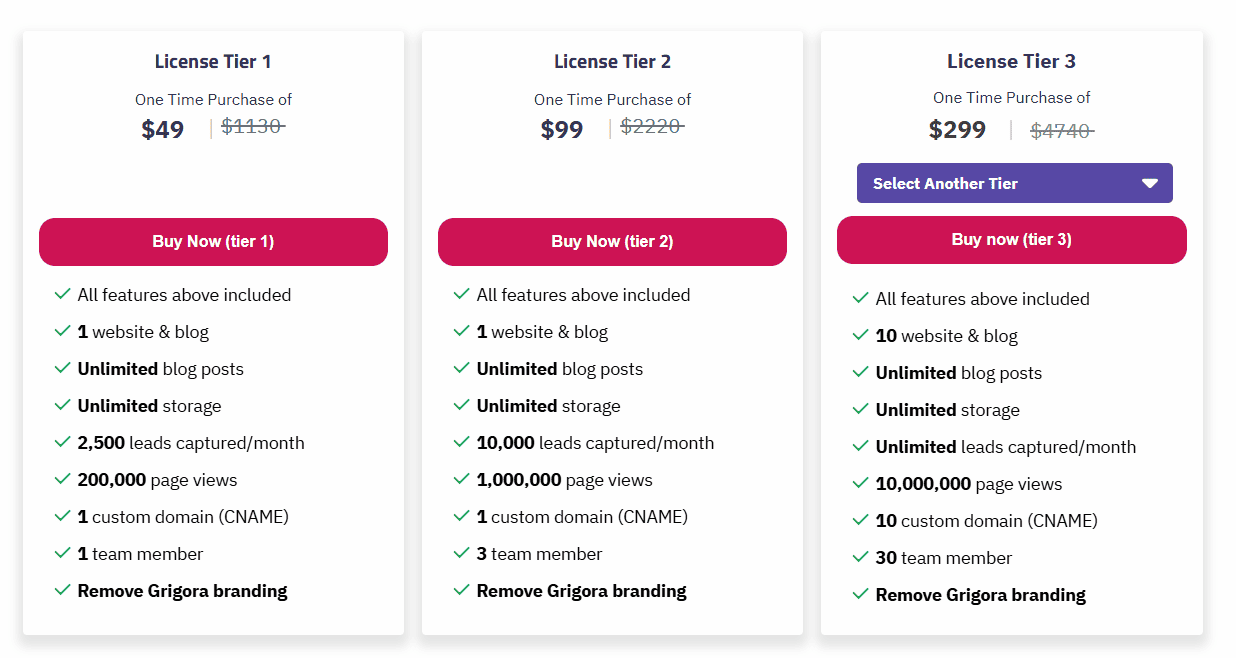1236x658 pixels.
Task: Click checkmark beside 200,000 page views
Action: tap(63, 479)
